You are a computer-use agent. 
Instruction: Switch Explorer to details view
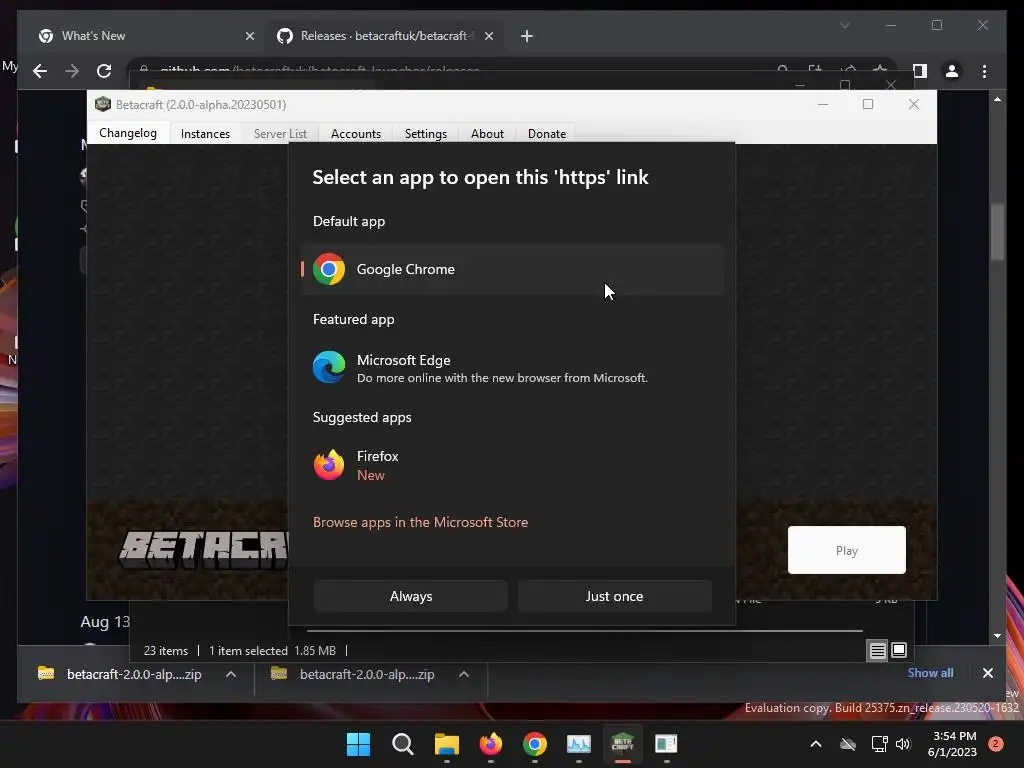877,650
